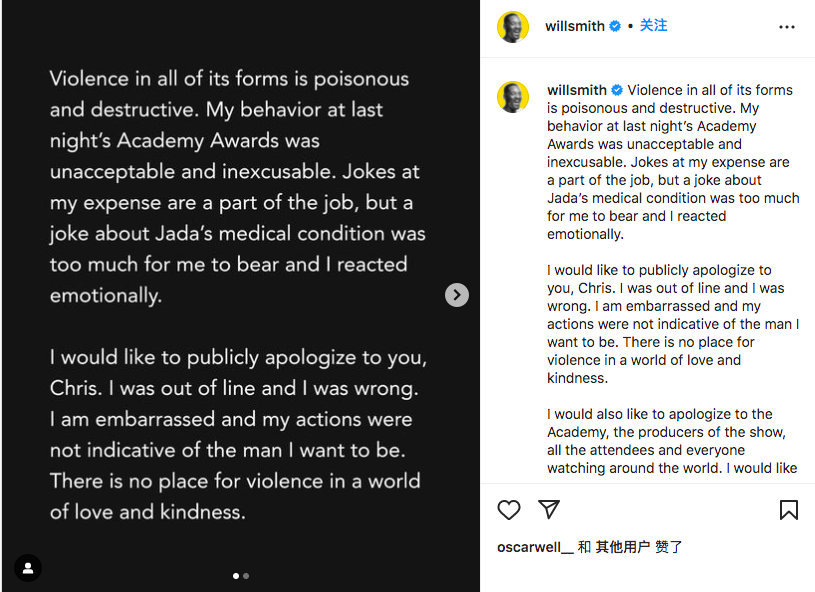Like the post with the heart icon

coord(508,510)
